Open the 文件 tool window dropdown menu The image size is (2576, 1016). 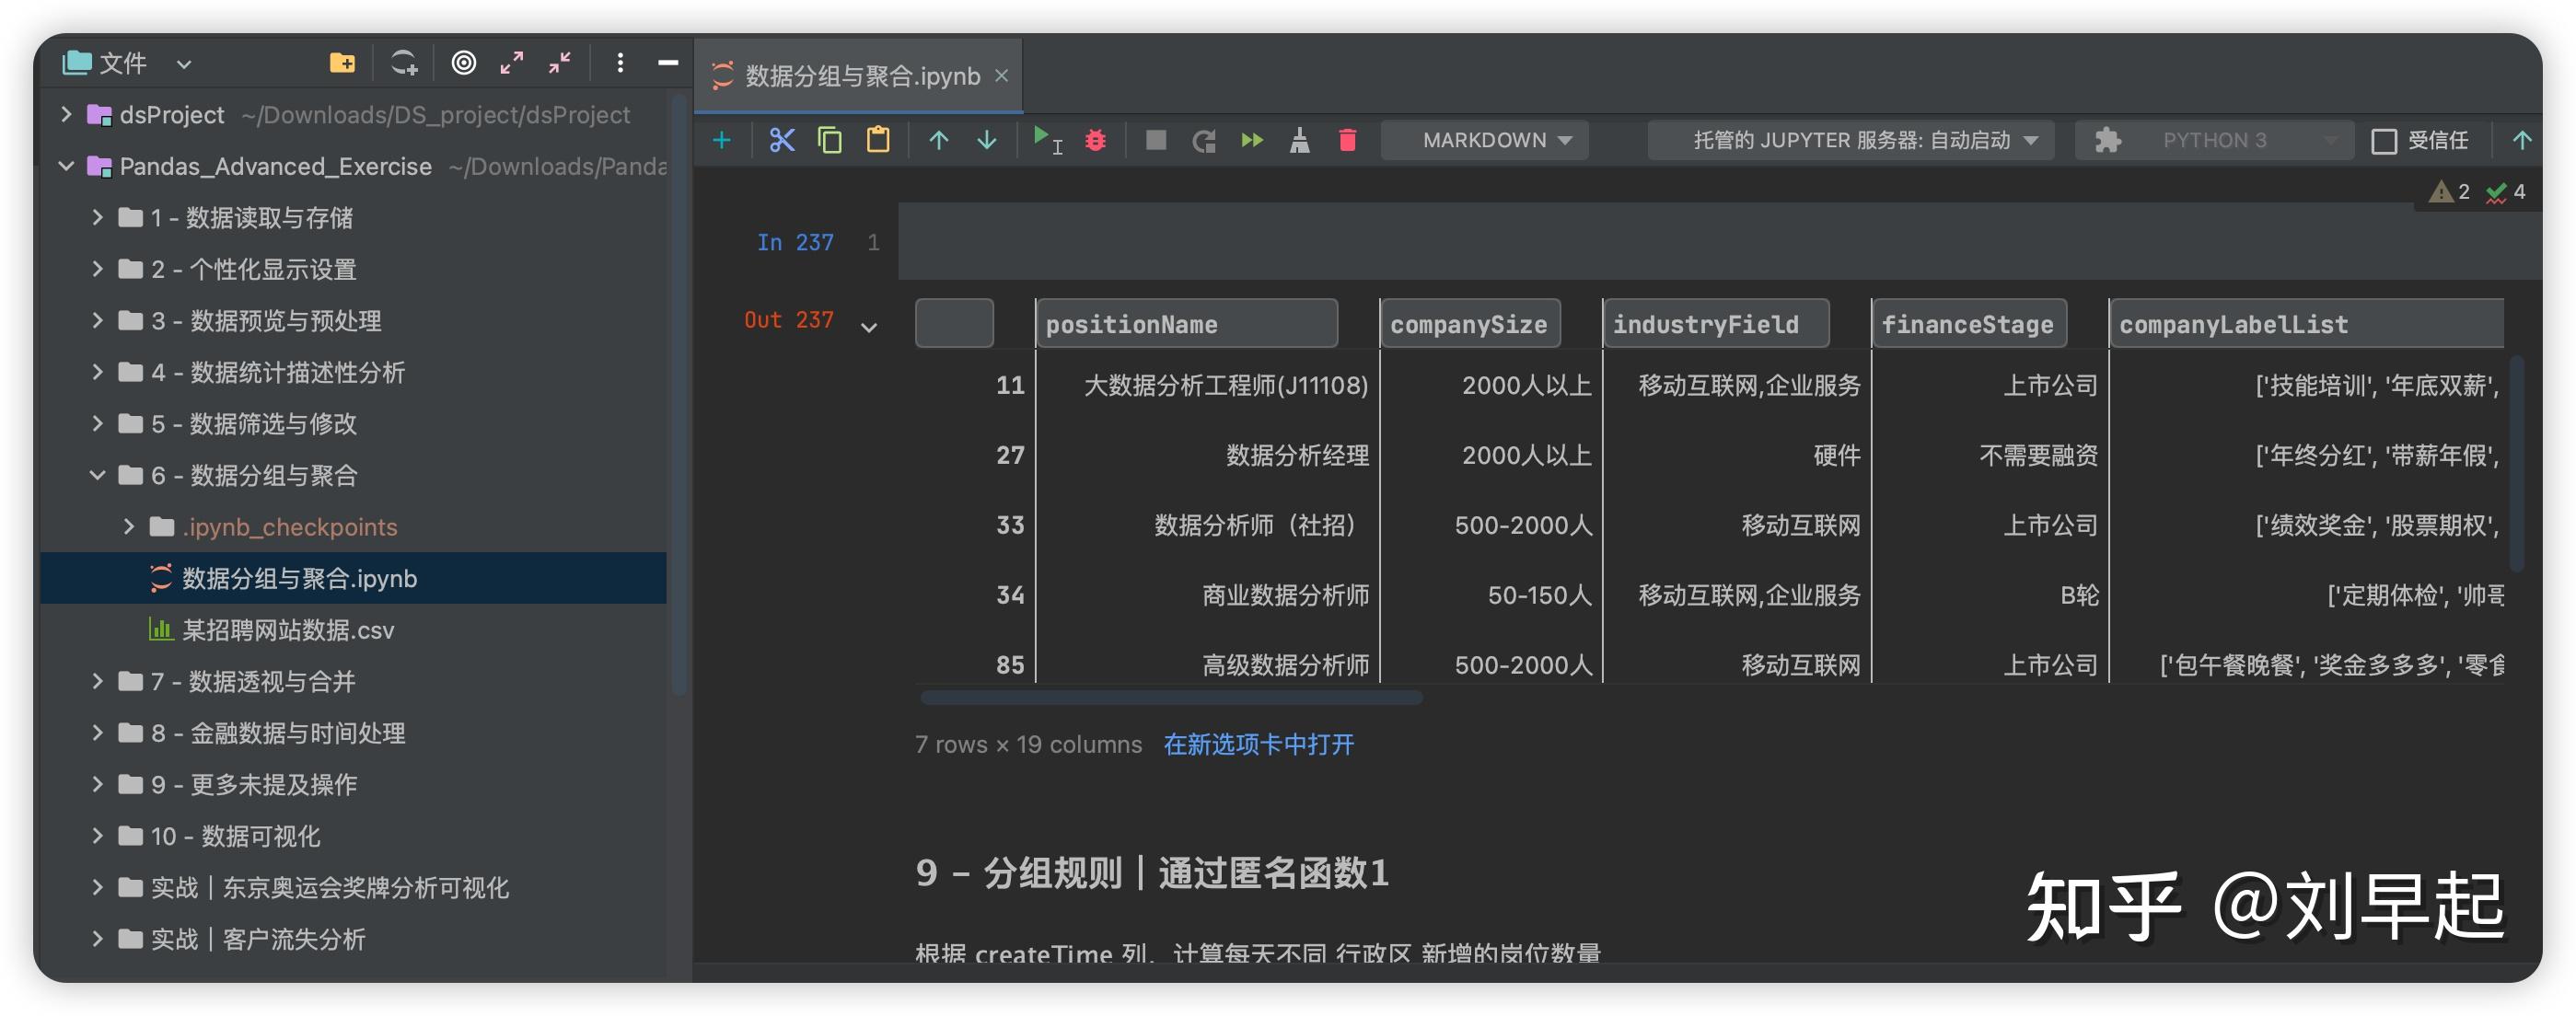point(184,62)
